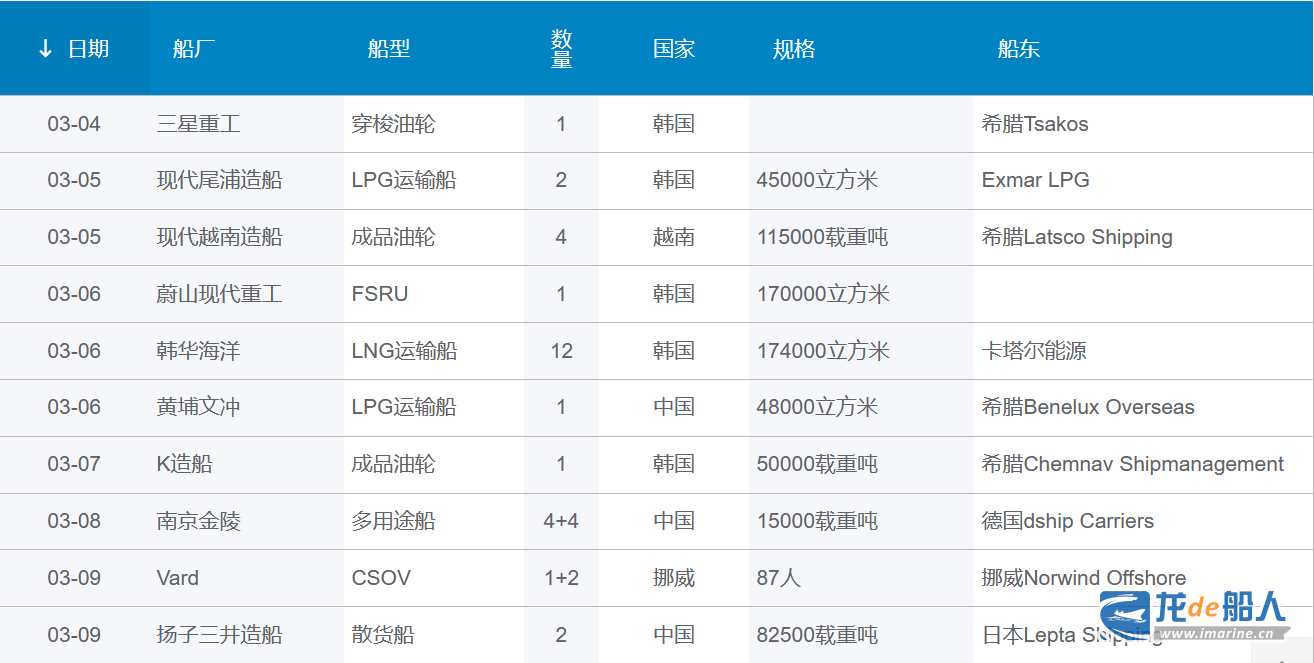
Task: Click ship type 散货船
Action: click(383, 635)
